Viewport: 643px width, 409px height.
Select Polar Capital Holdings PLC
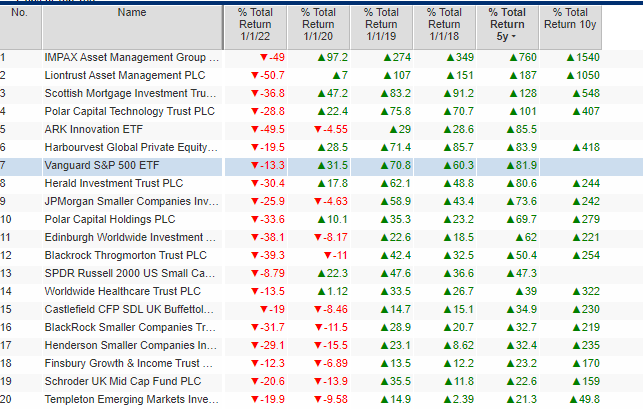110,219
